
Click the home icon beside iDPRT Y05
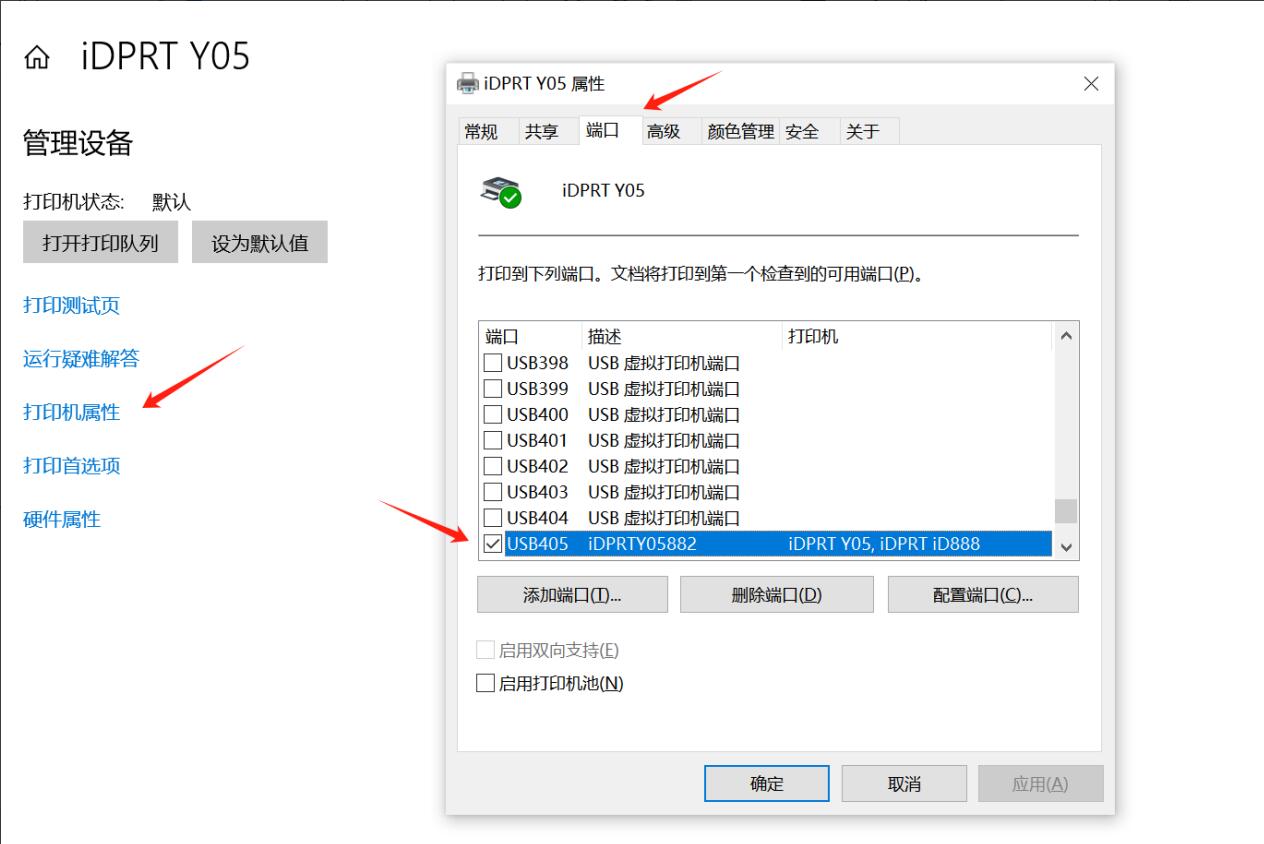click(x=37, y=60)
